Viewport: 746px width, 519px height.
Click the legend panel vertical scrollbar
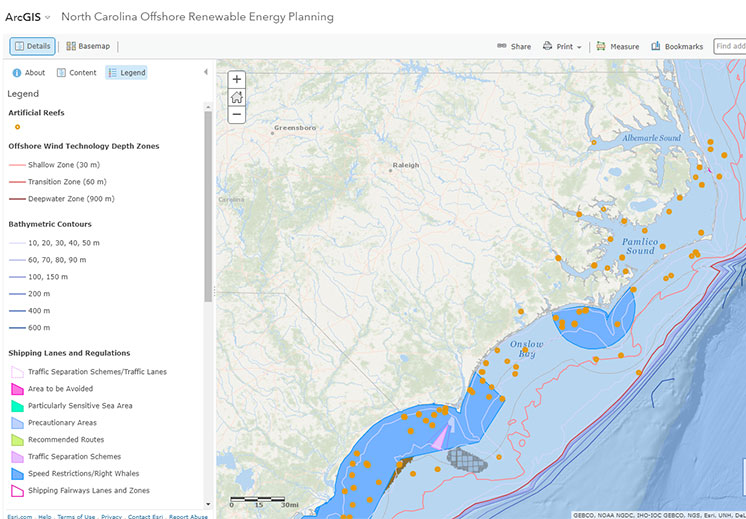pyautogui.click(x=208, y=200)
